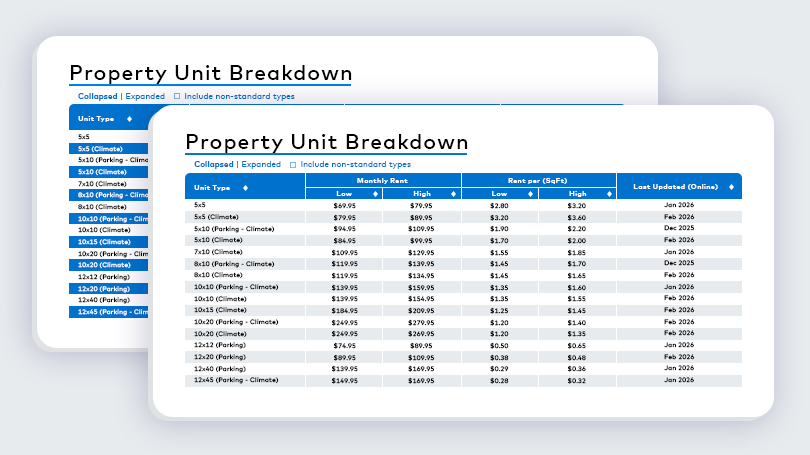The height and width of the screenshot is (455, 810).
Task: Click the $0.65 high rent per SqFt cell
Action: (577, 346)
